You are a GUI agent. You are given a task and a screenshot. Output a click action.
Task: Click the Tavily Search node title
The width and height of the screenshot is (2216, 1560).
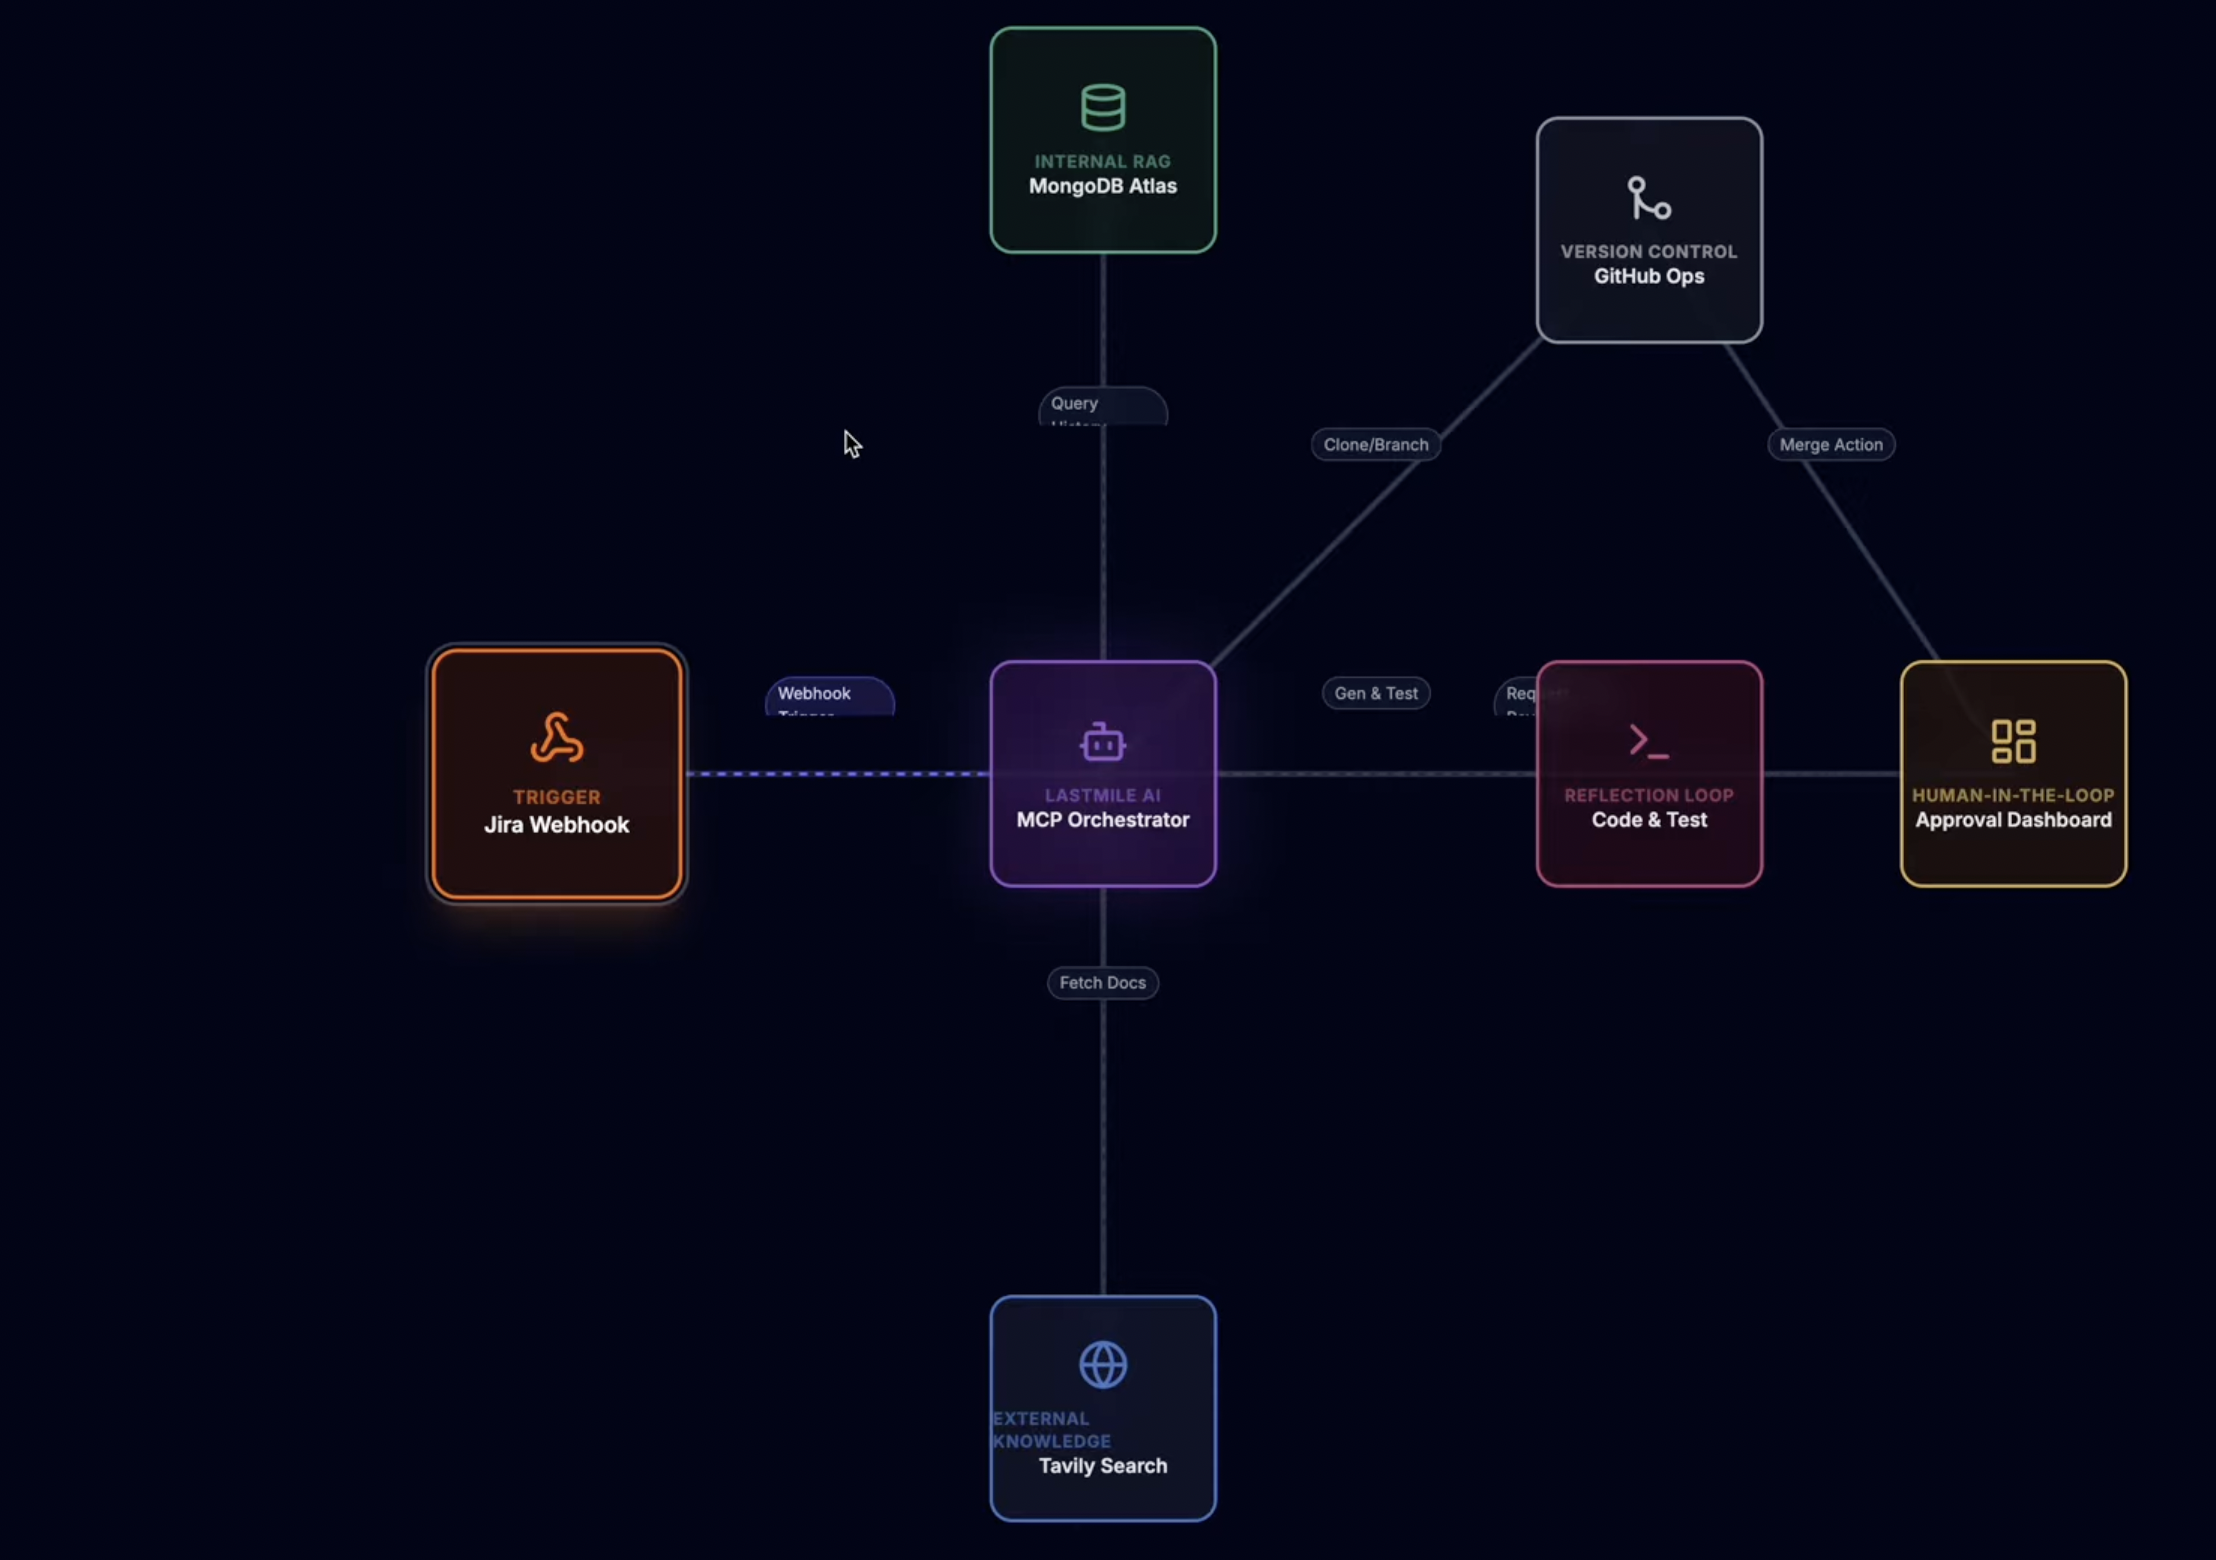pyautogui.click(x=1103, y=1466)
